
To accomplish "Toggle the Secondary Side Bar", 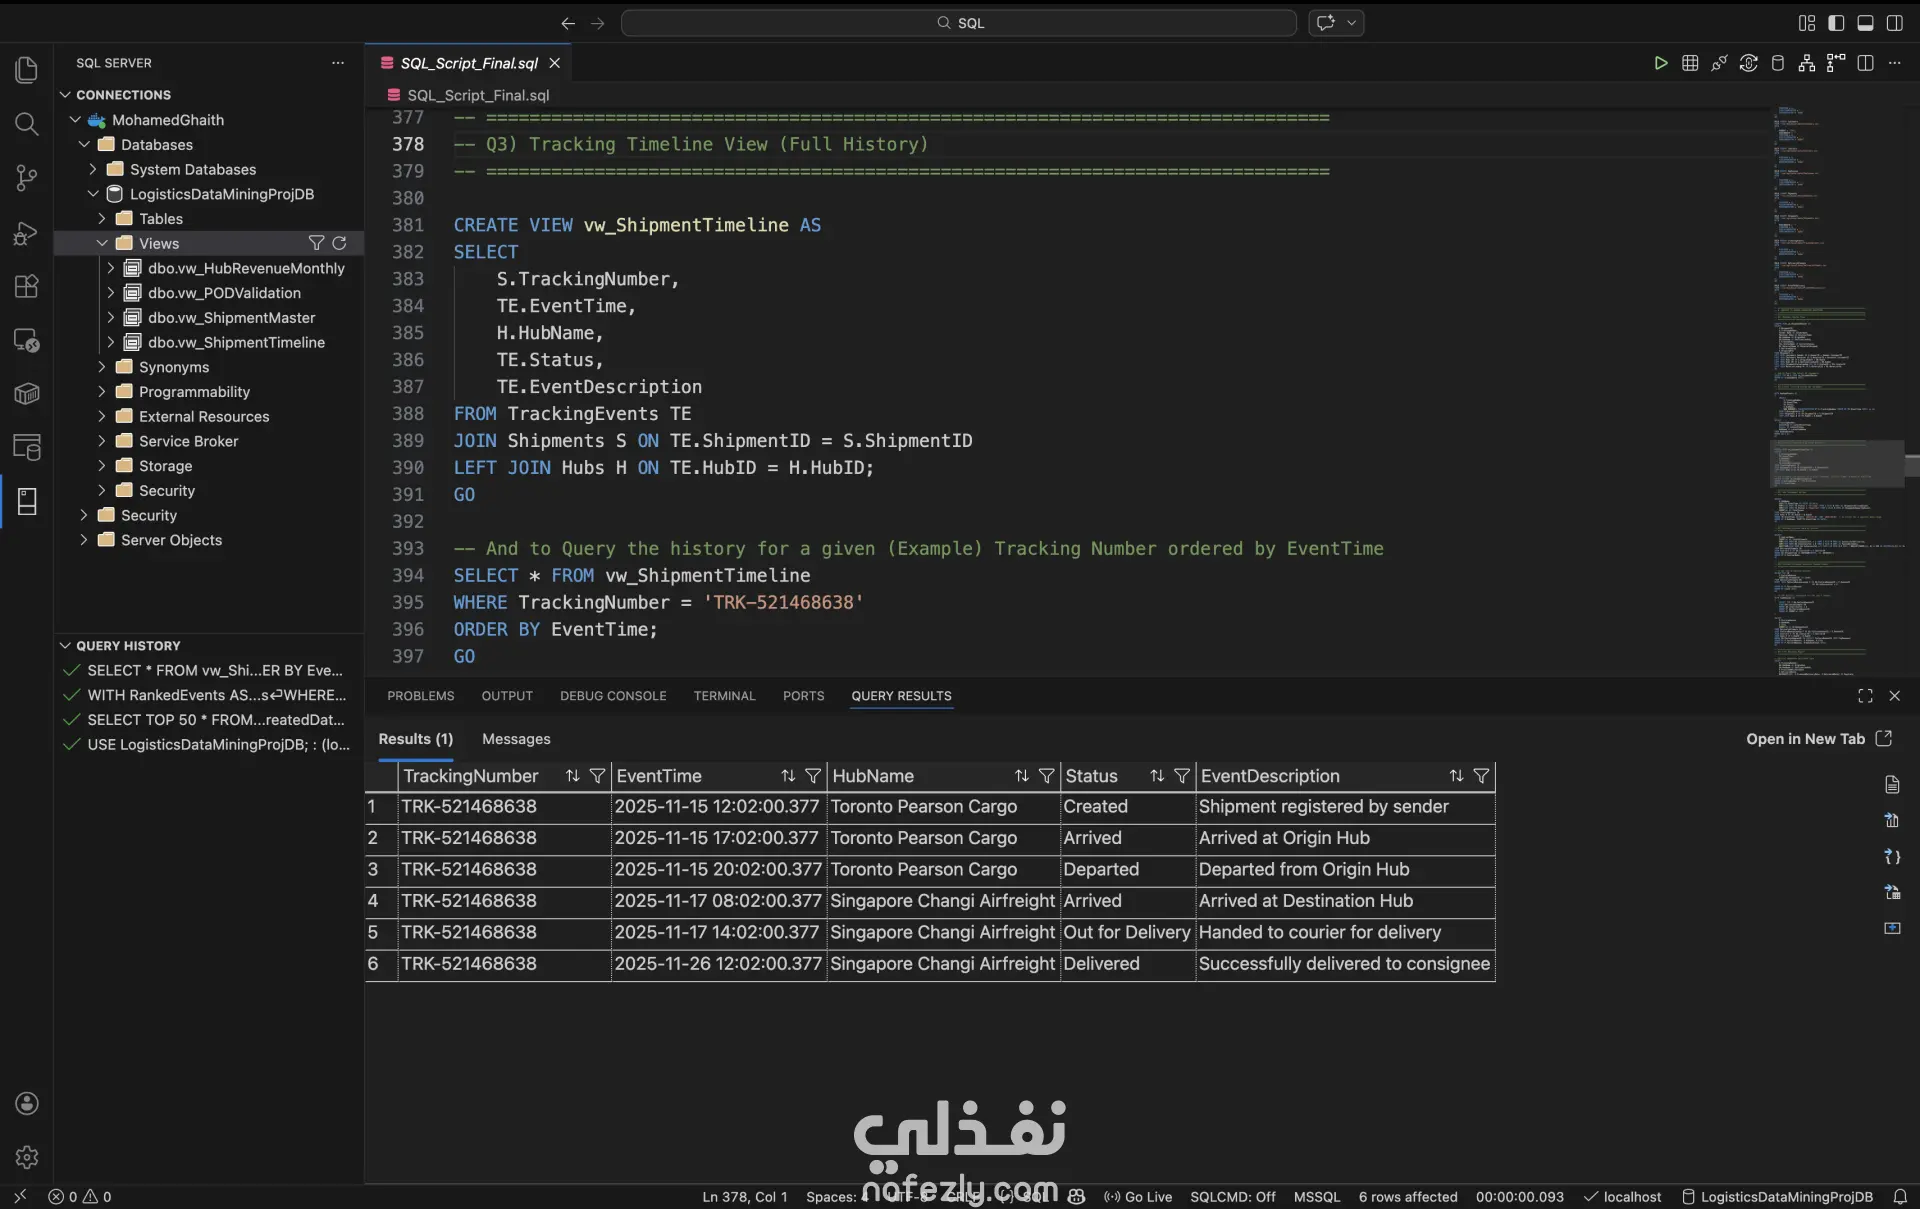I will coord(1894,23).
